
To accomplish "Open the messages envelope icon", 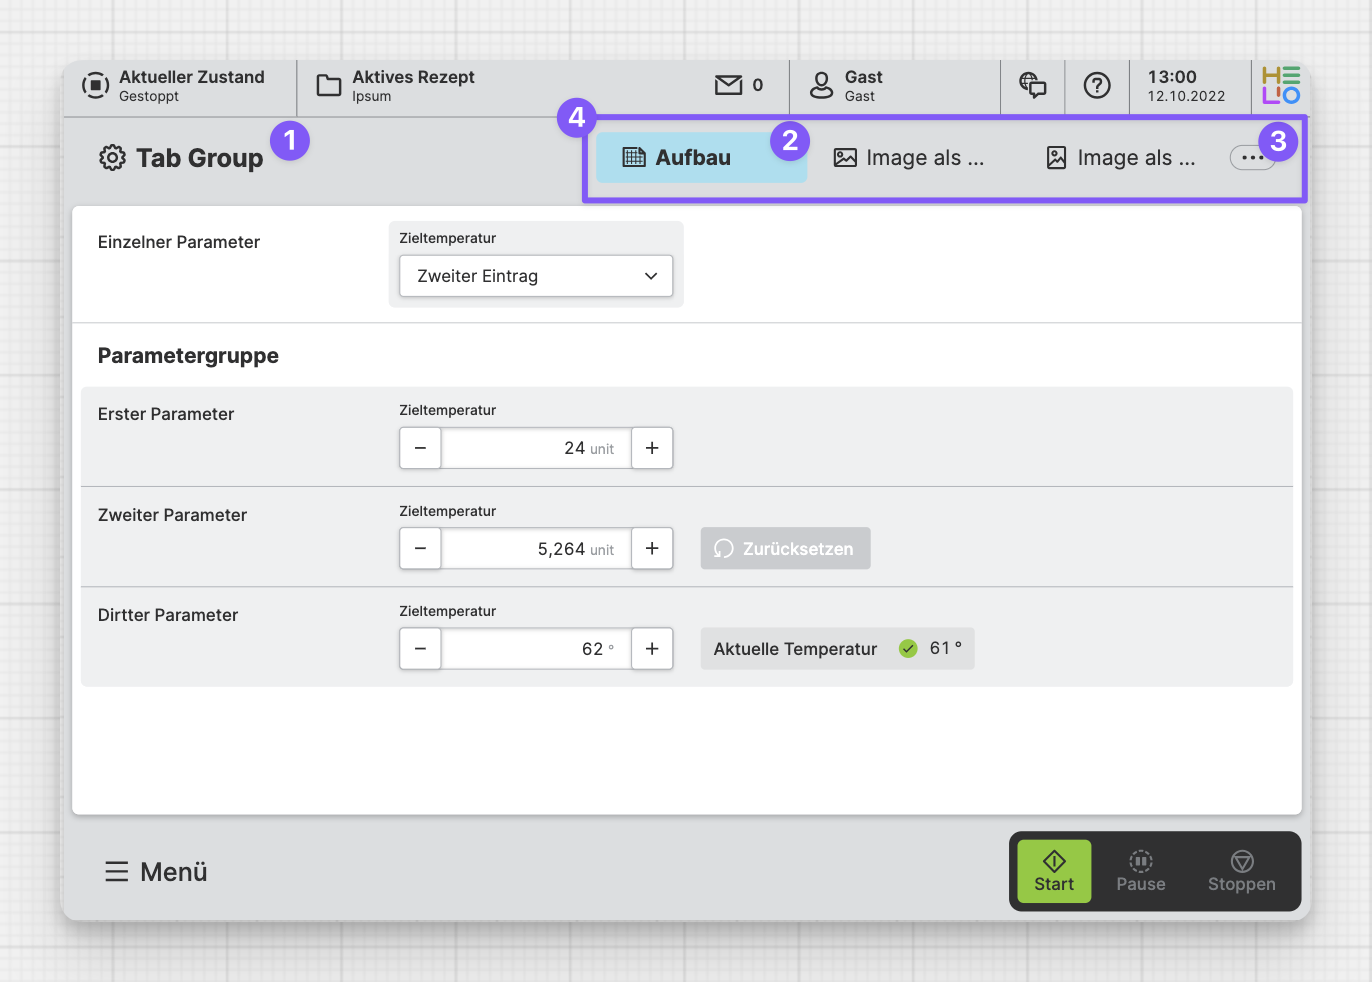I will tap(729, 86).
